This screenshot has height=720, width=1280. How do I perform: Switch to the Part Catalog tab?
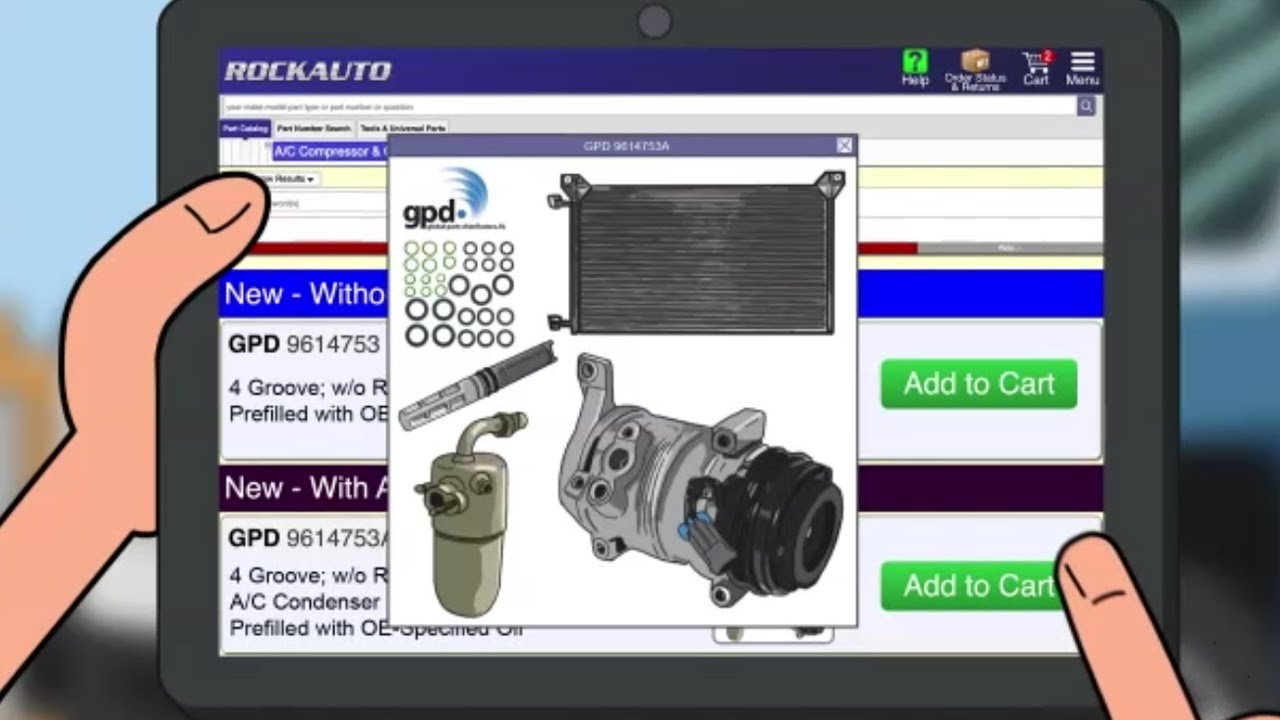(245, 128)
